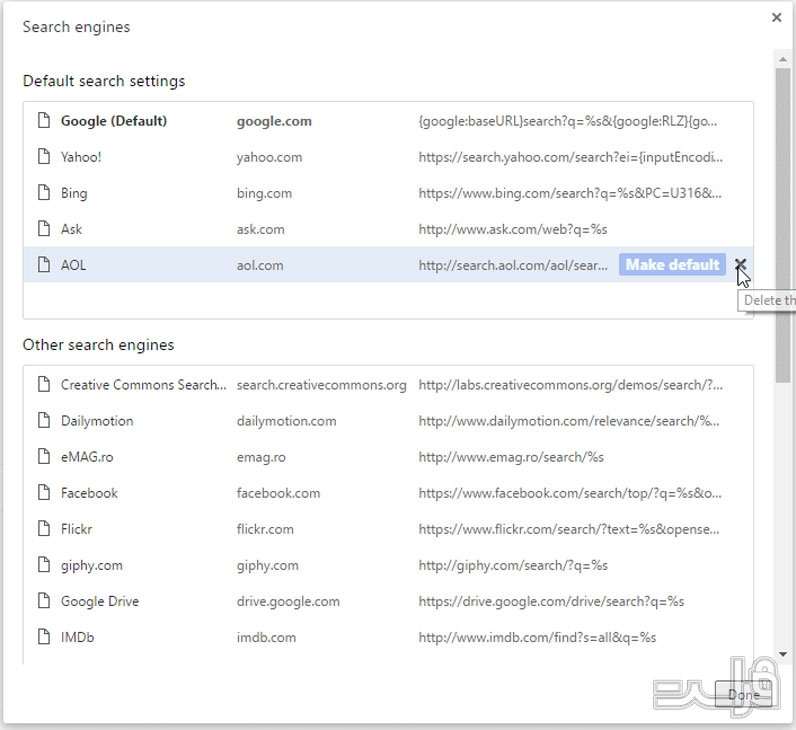Select the giphy.com engine name
Image resolution: width=796 pixels, height=730 pixels.
(92, 566)
